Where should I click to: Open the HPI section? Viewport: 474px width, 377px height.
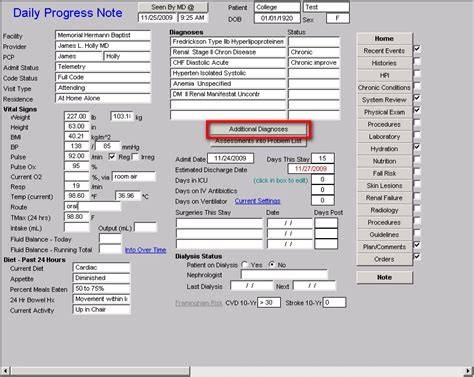tap(384, 75)
